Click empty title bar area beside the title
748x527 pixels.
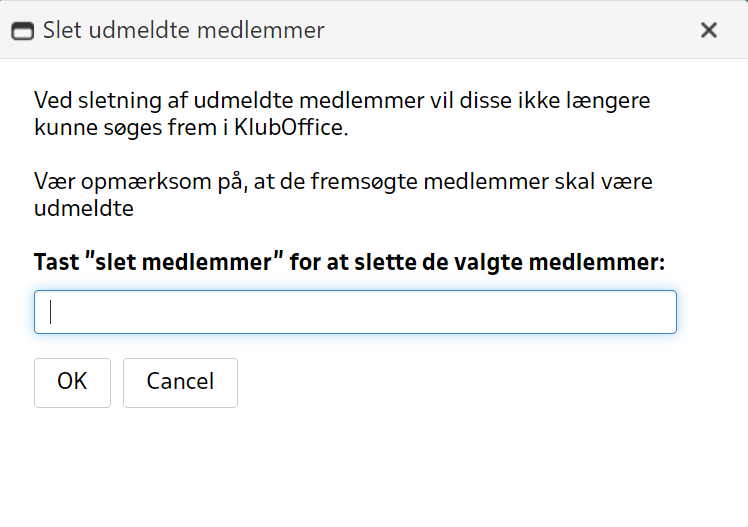500,30
